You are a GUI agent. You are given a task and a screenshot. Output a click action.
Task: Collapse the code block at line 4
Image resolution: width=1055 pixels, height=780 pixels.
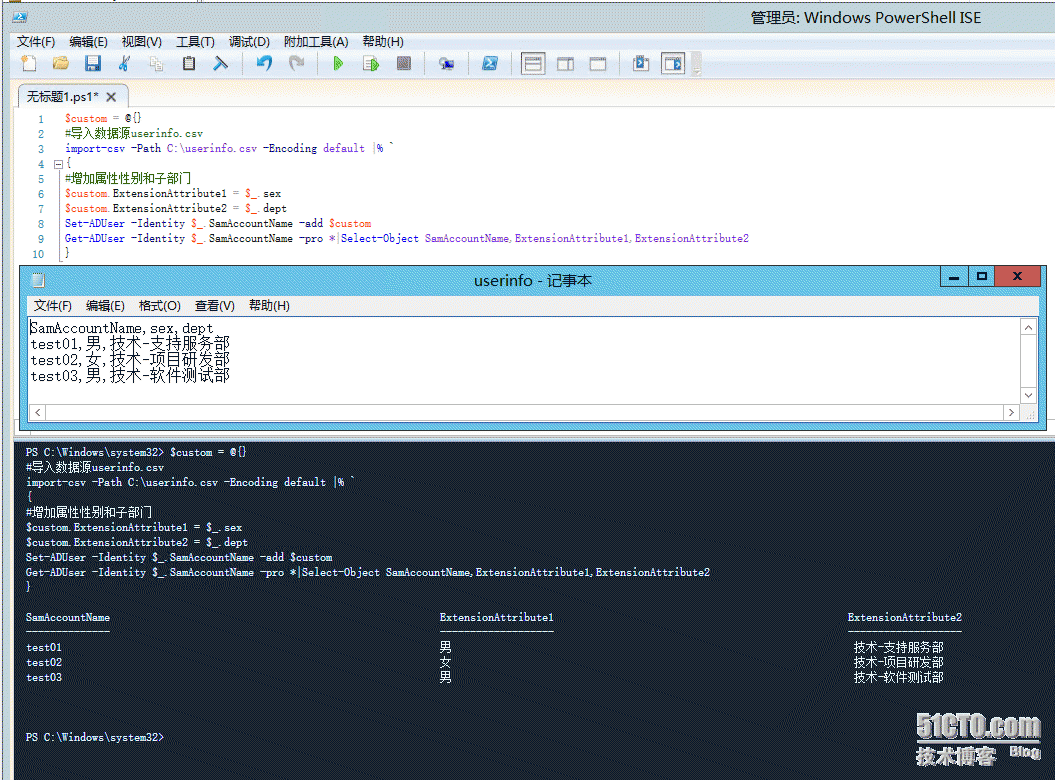pyautogui.click(x=58, y=164)
